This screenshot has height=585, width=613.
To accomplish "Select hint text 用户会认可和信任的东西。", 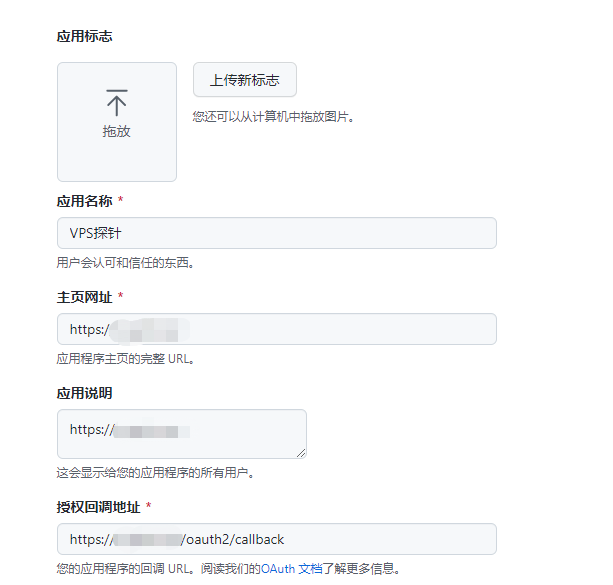I will coord(125,262).
